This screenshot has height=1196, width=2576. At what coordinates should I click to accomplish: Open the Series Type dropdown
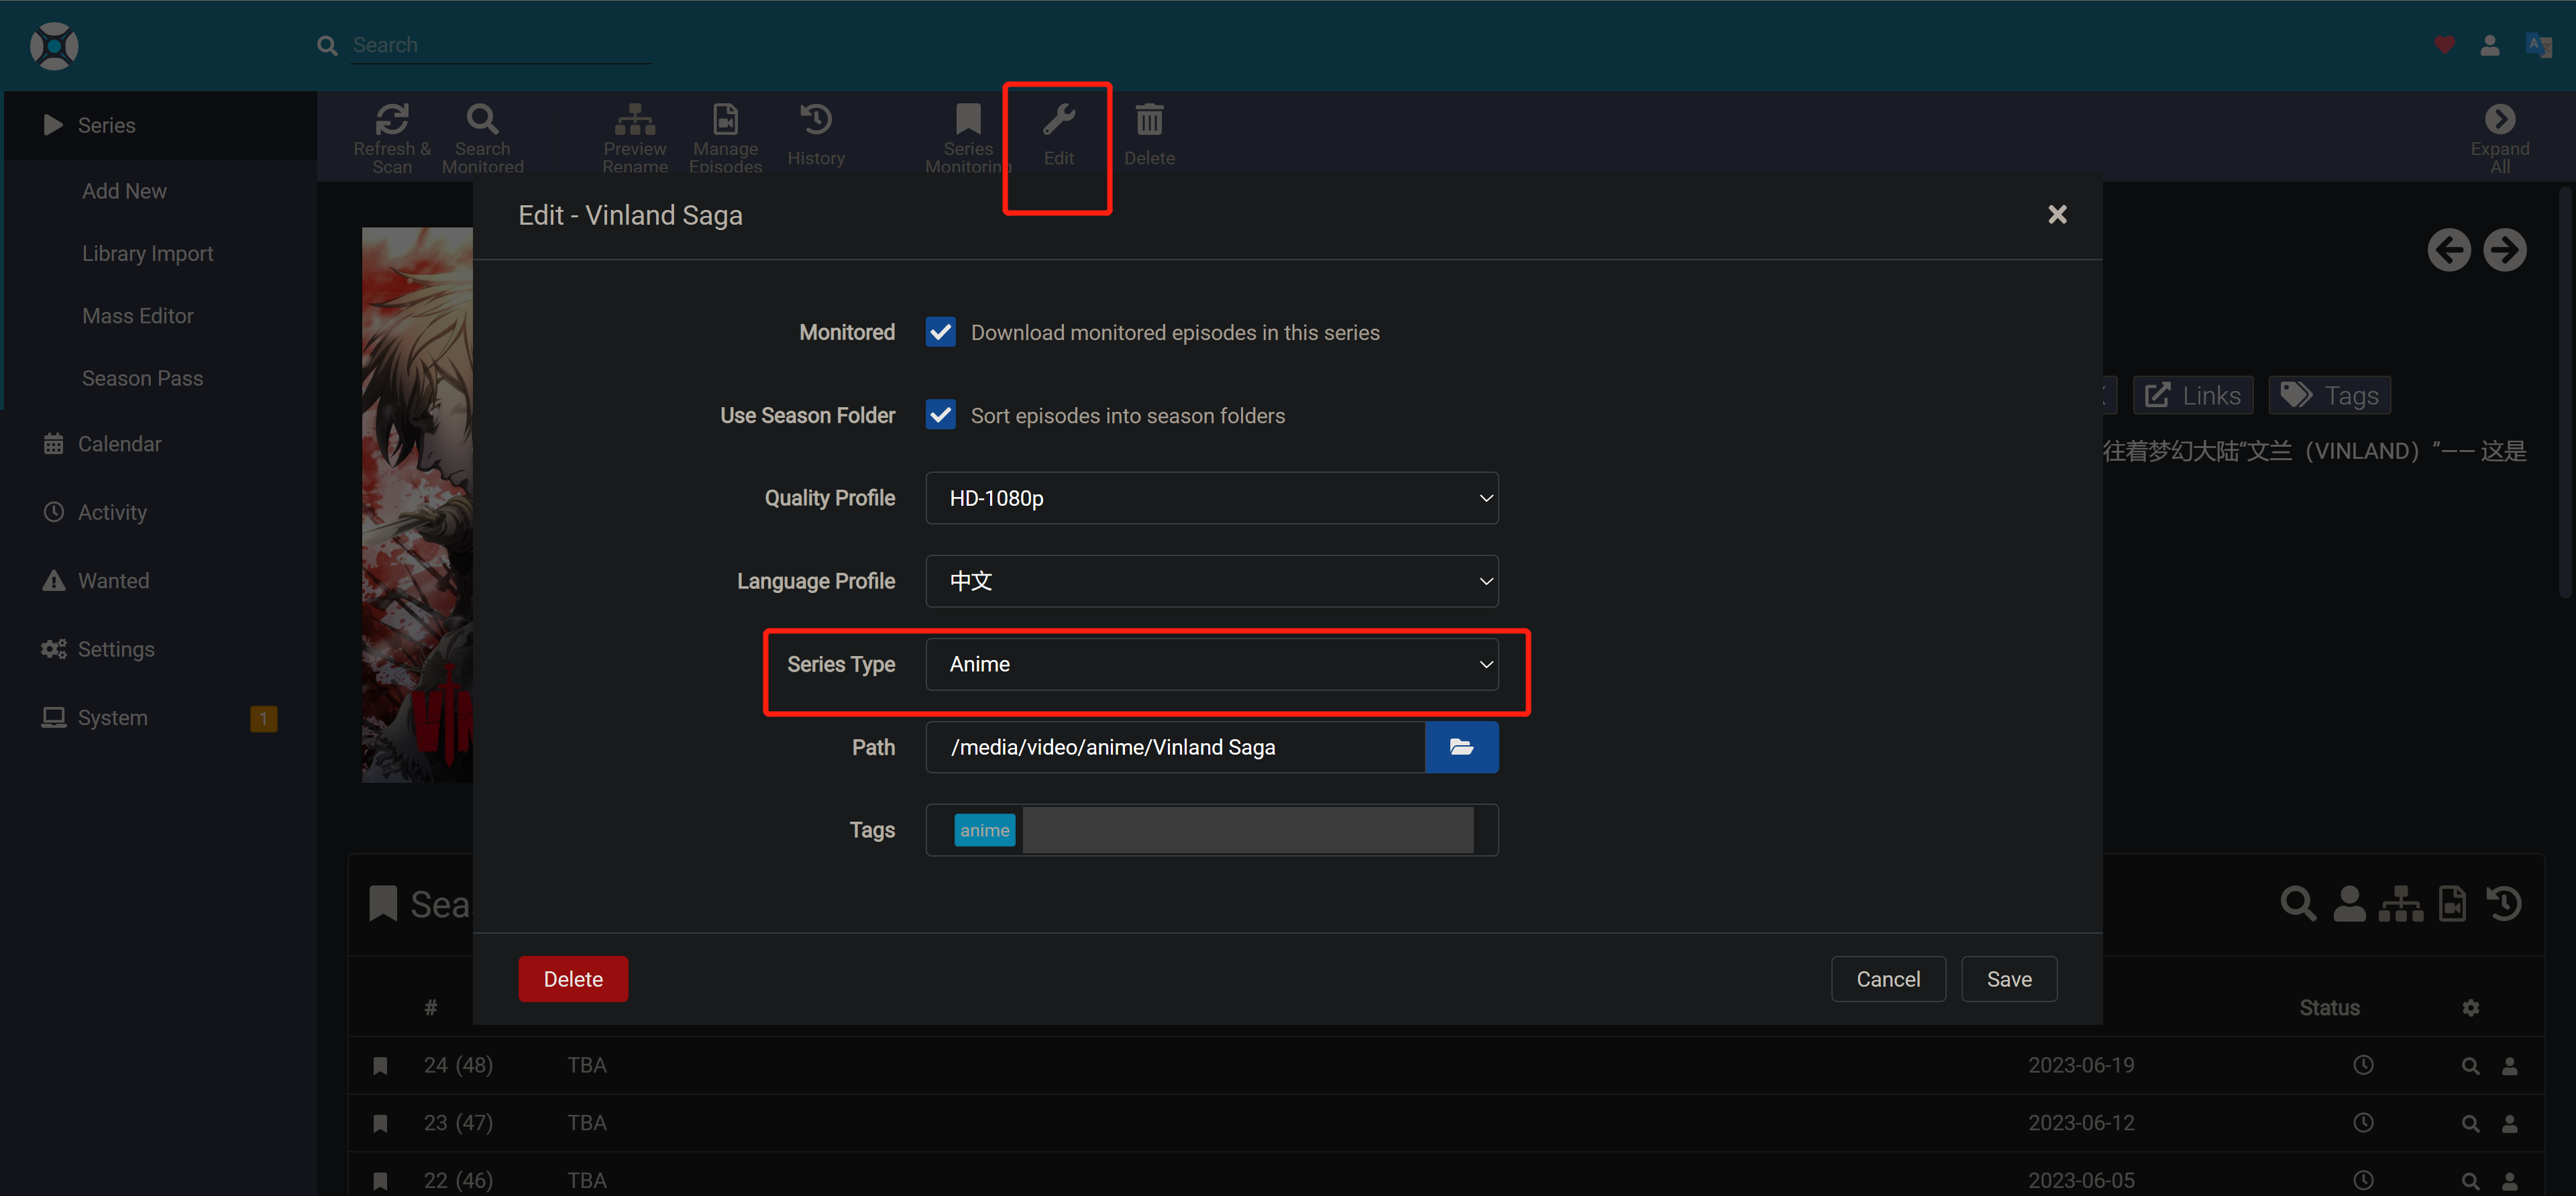click(1211, 664)
